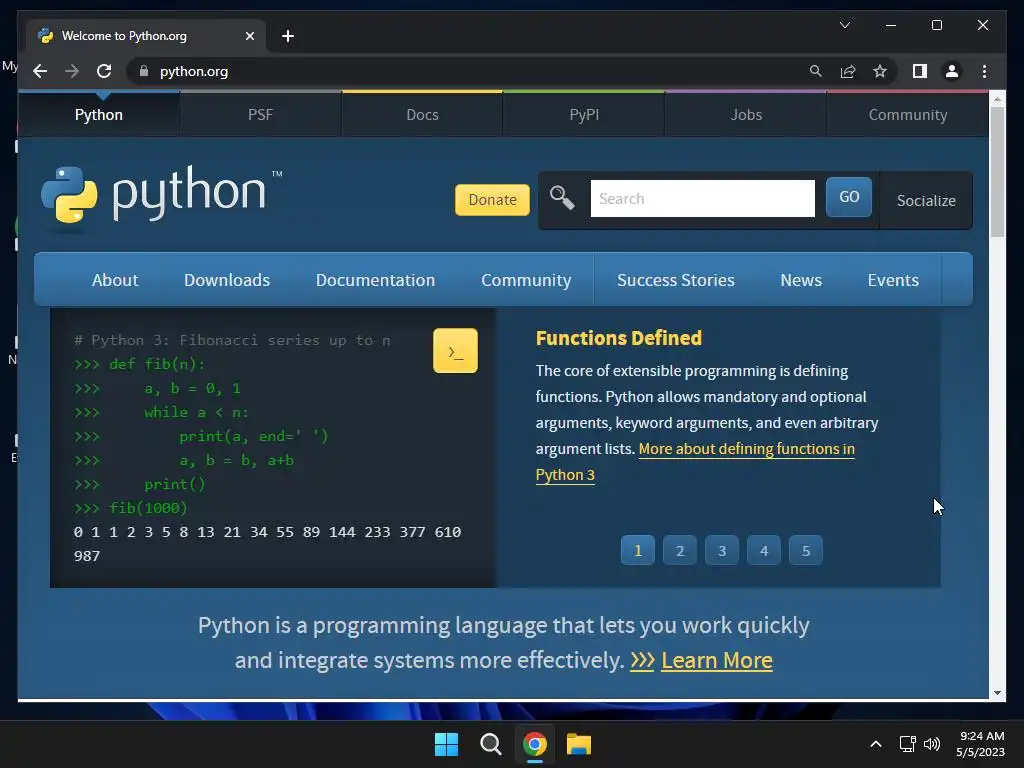
Task: Open clock showing 9:24 AM
Action: [980, 744]
